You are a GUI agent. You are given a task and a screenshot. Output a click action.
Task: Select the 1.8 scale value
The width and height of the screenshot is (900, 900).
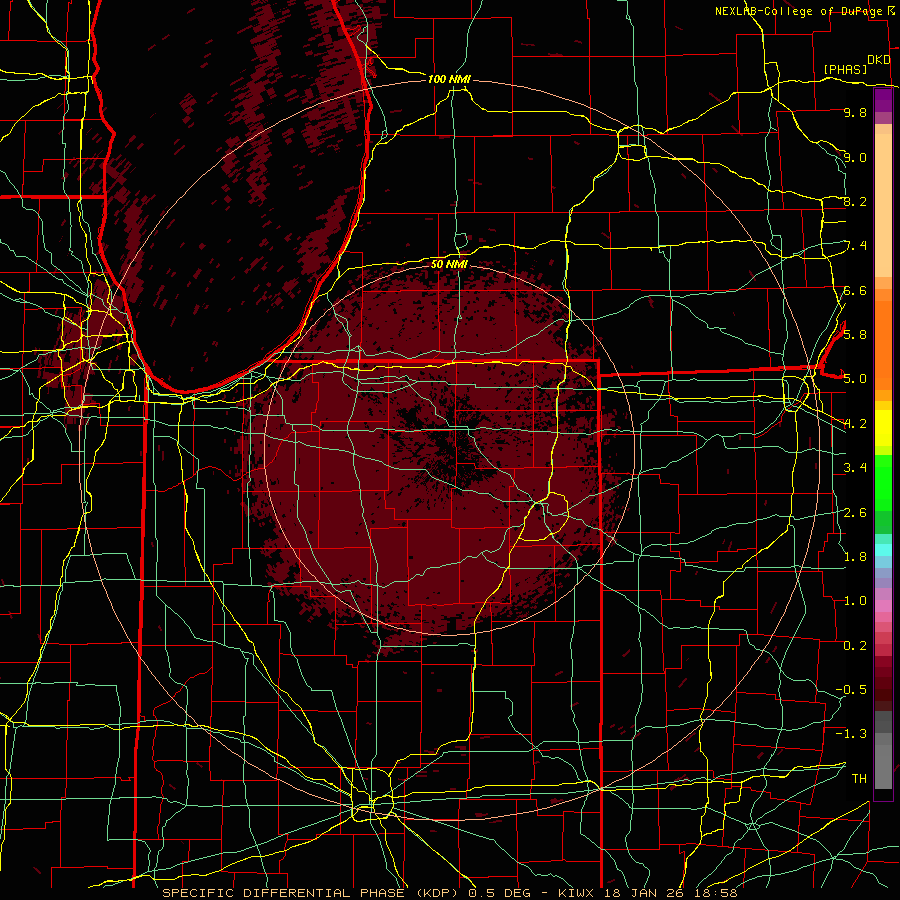855,556
